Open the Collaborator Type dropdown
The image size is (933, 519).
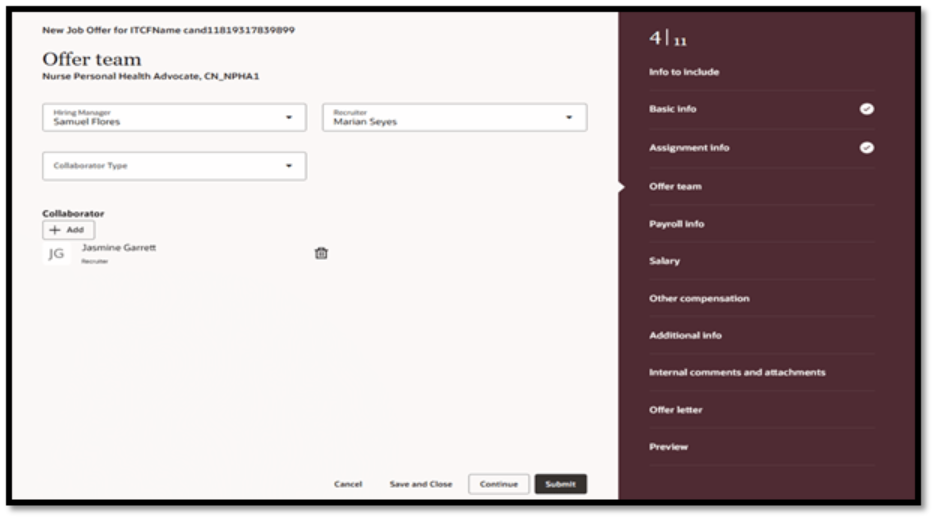point(289,166)
